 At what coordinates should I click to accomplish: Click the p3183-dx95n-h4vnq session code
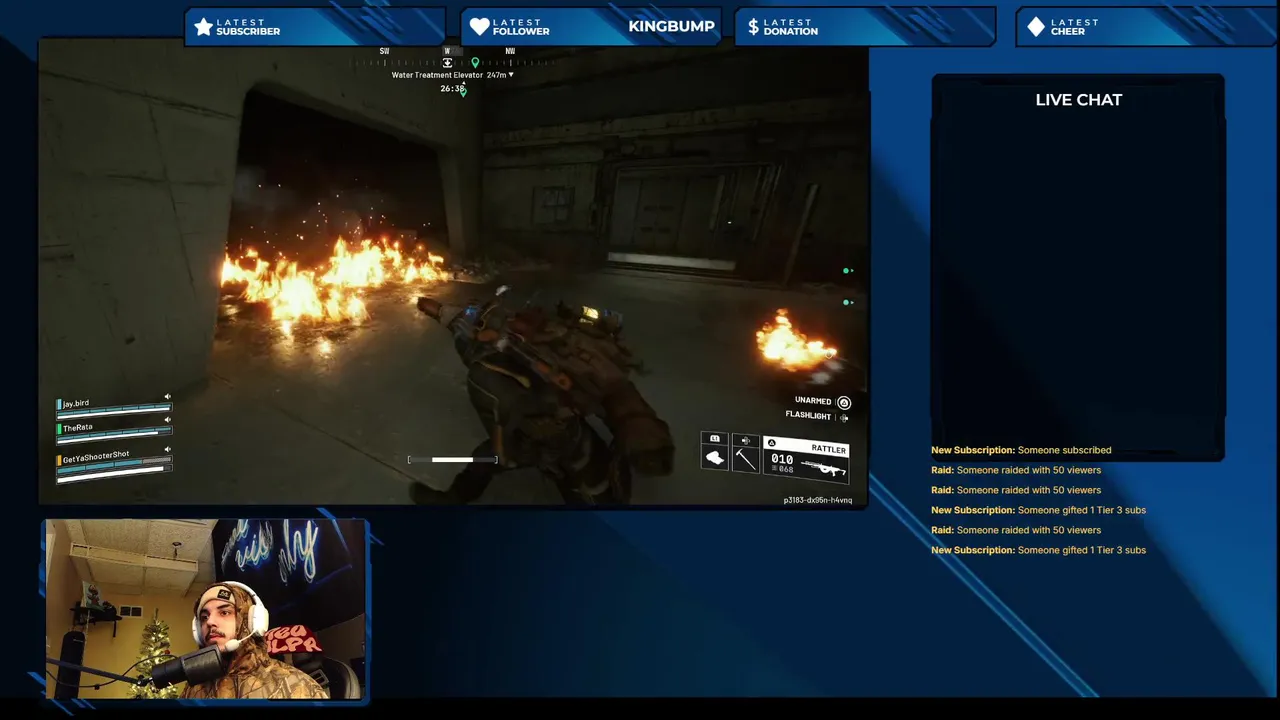point(818,500)
